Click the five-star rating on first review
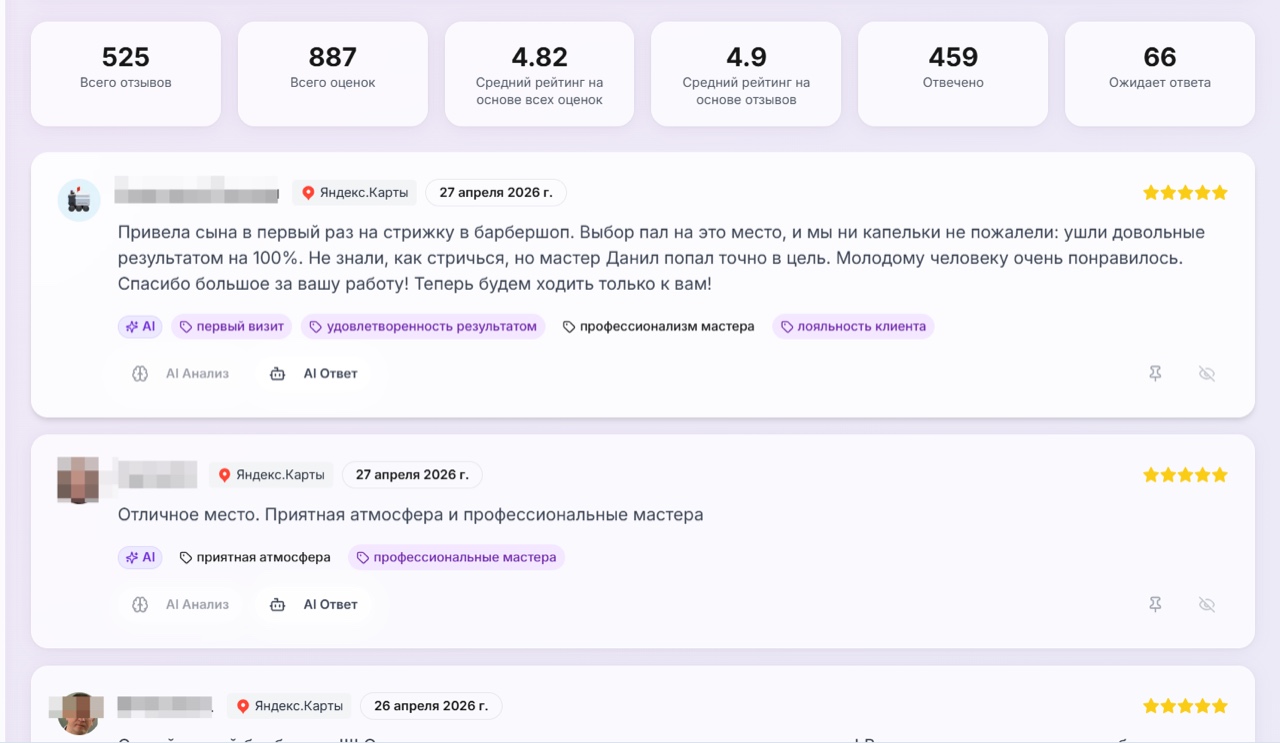The width and height of the screenshot is (1280, 743). click(1185, 192)
